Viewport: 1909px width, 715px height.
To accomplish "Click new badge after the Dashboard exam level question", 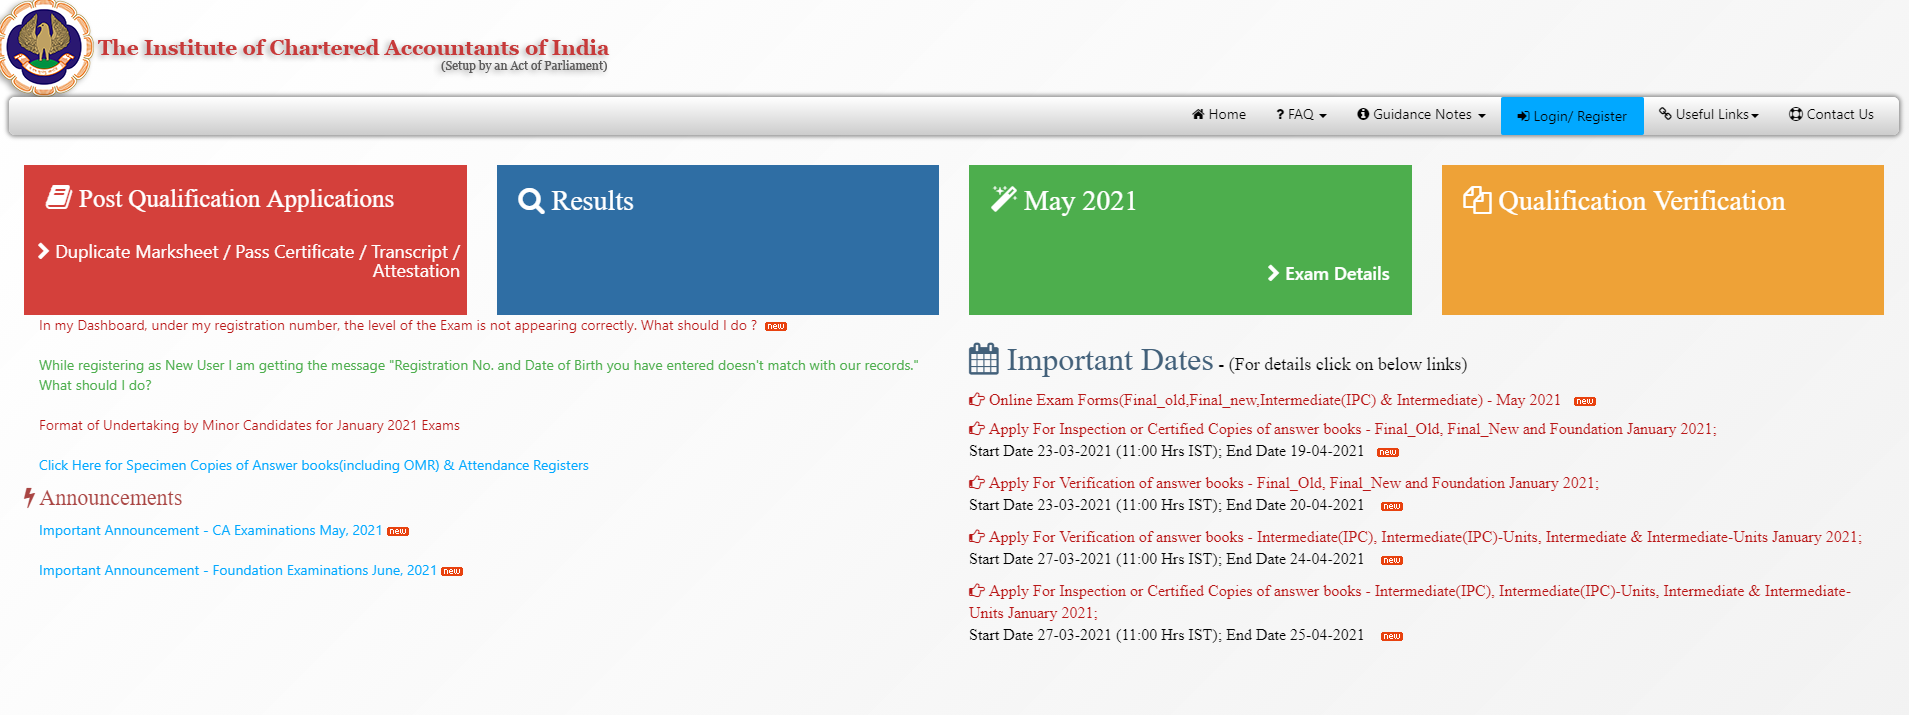I will [x=776, y=327].
